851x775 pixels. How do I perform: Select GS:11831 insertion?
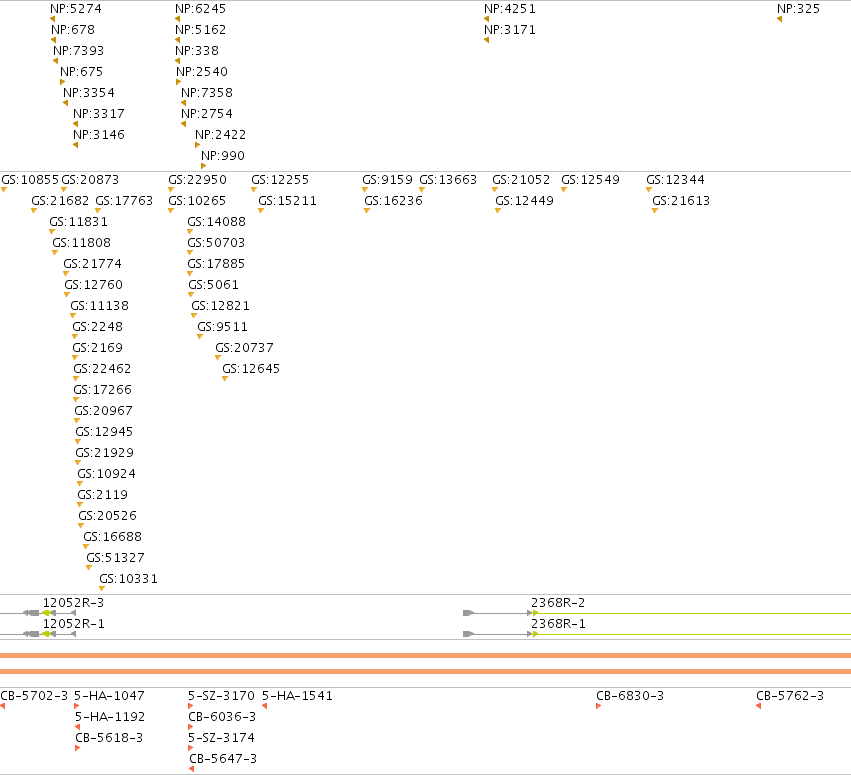click(x=78, y=222)
